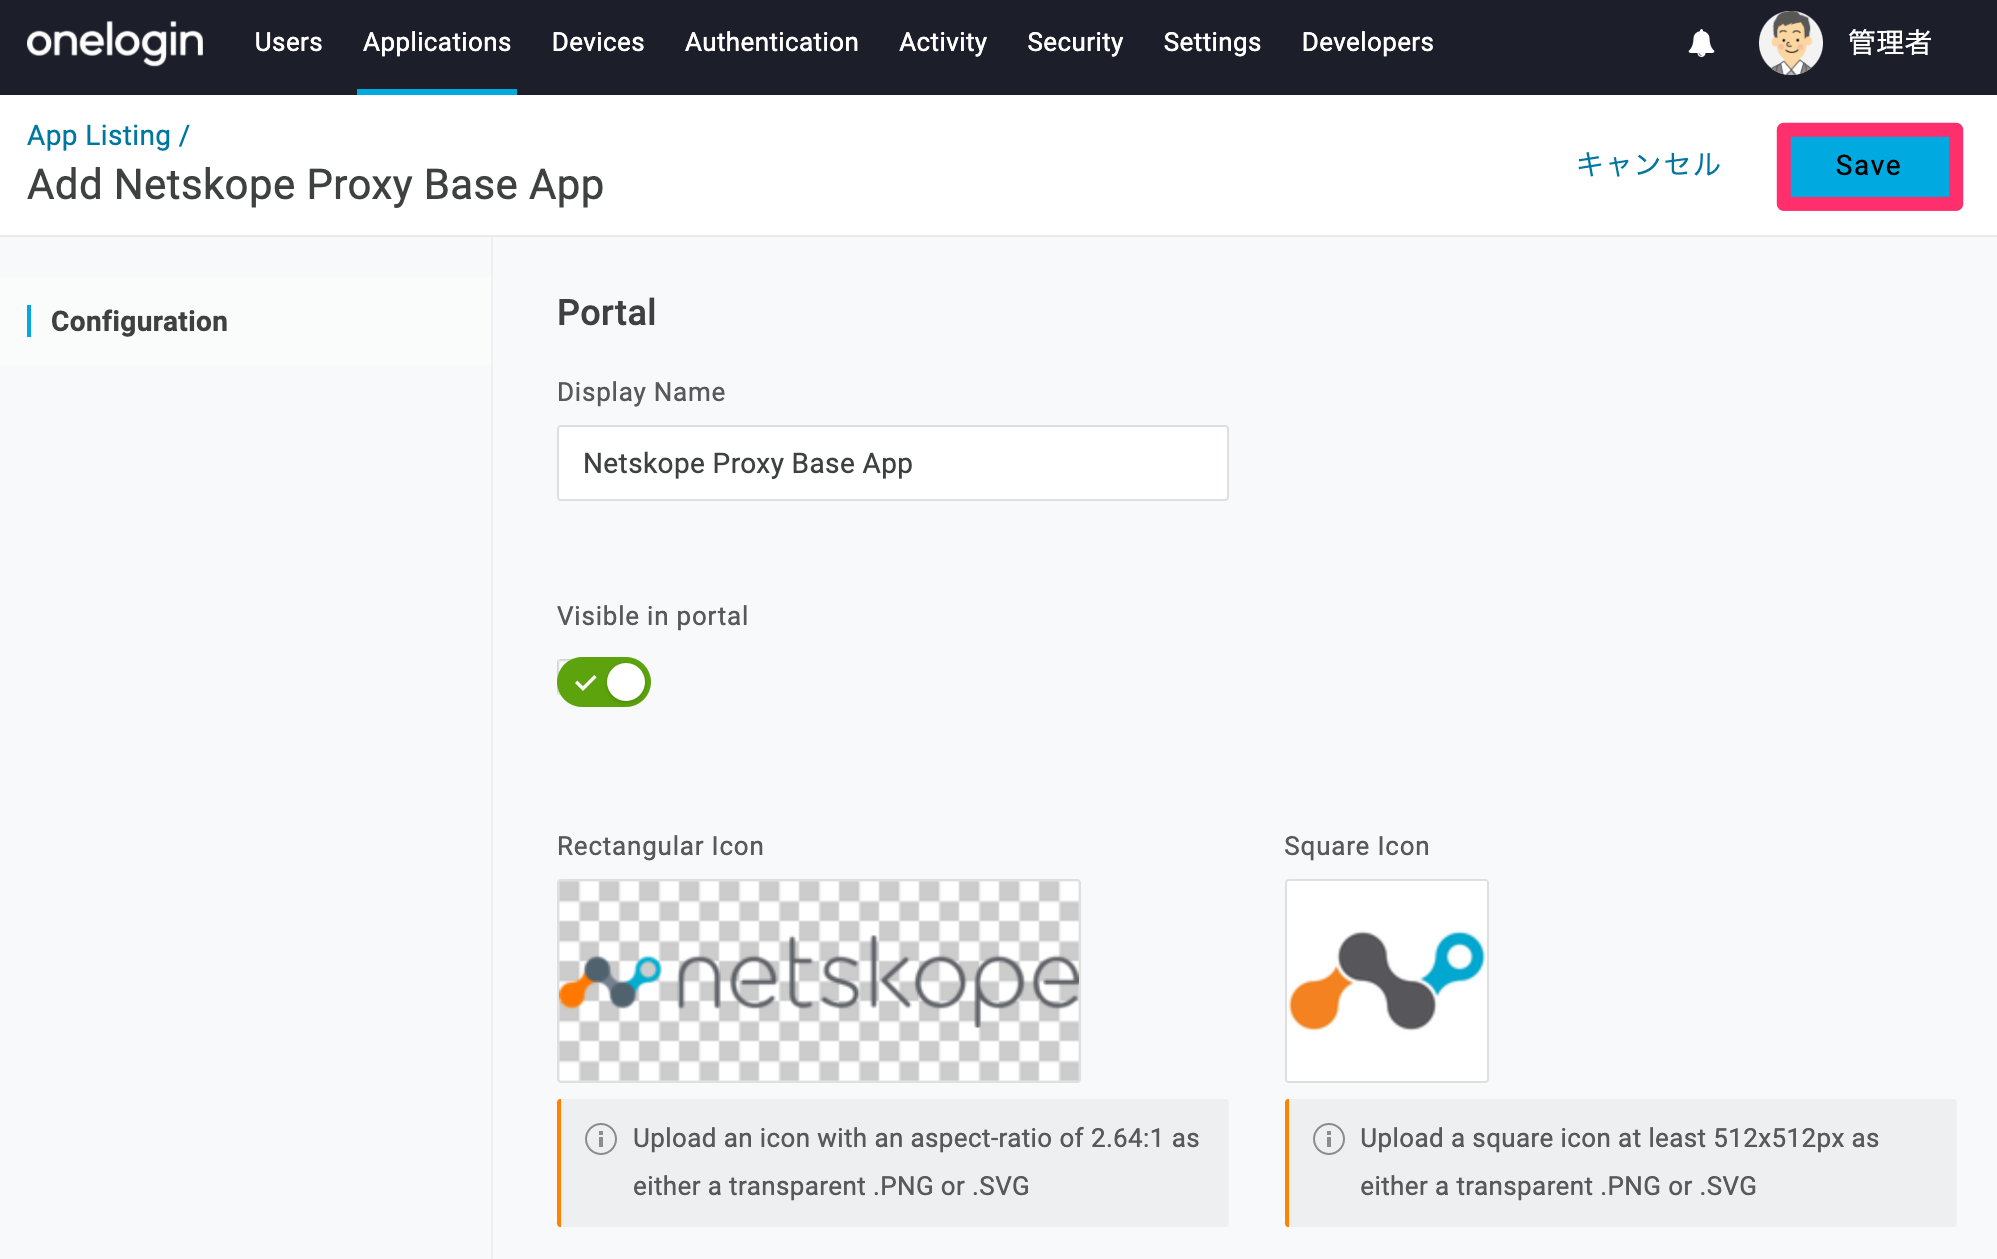
Task: Click info icon beside rectangular icon hint
Action: (x=600, y=1138)
